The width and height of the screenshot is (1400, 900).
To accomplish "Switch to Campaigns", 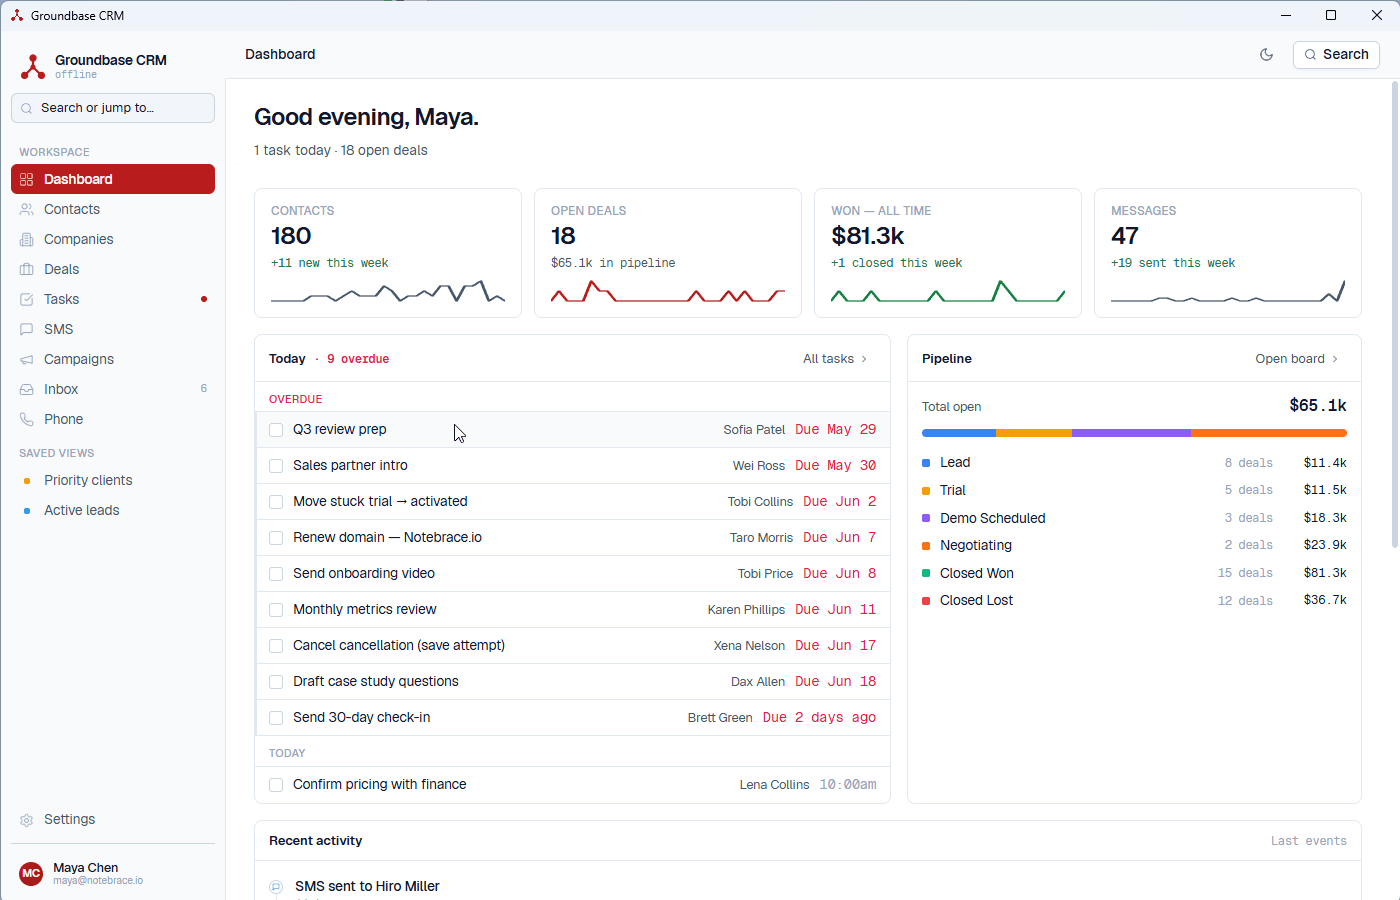I will click(x=113, y=359).
